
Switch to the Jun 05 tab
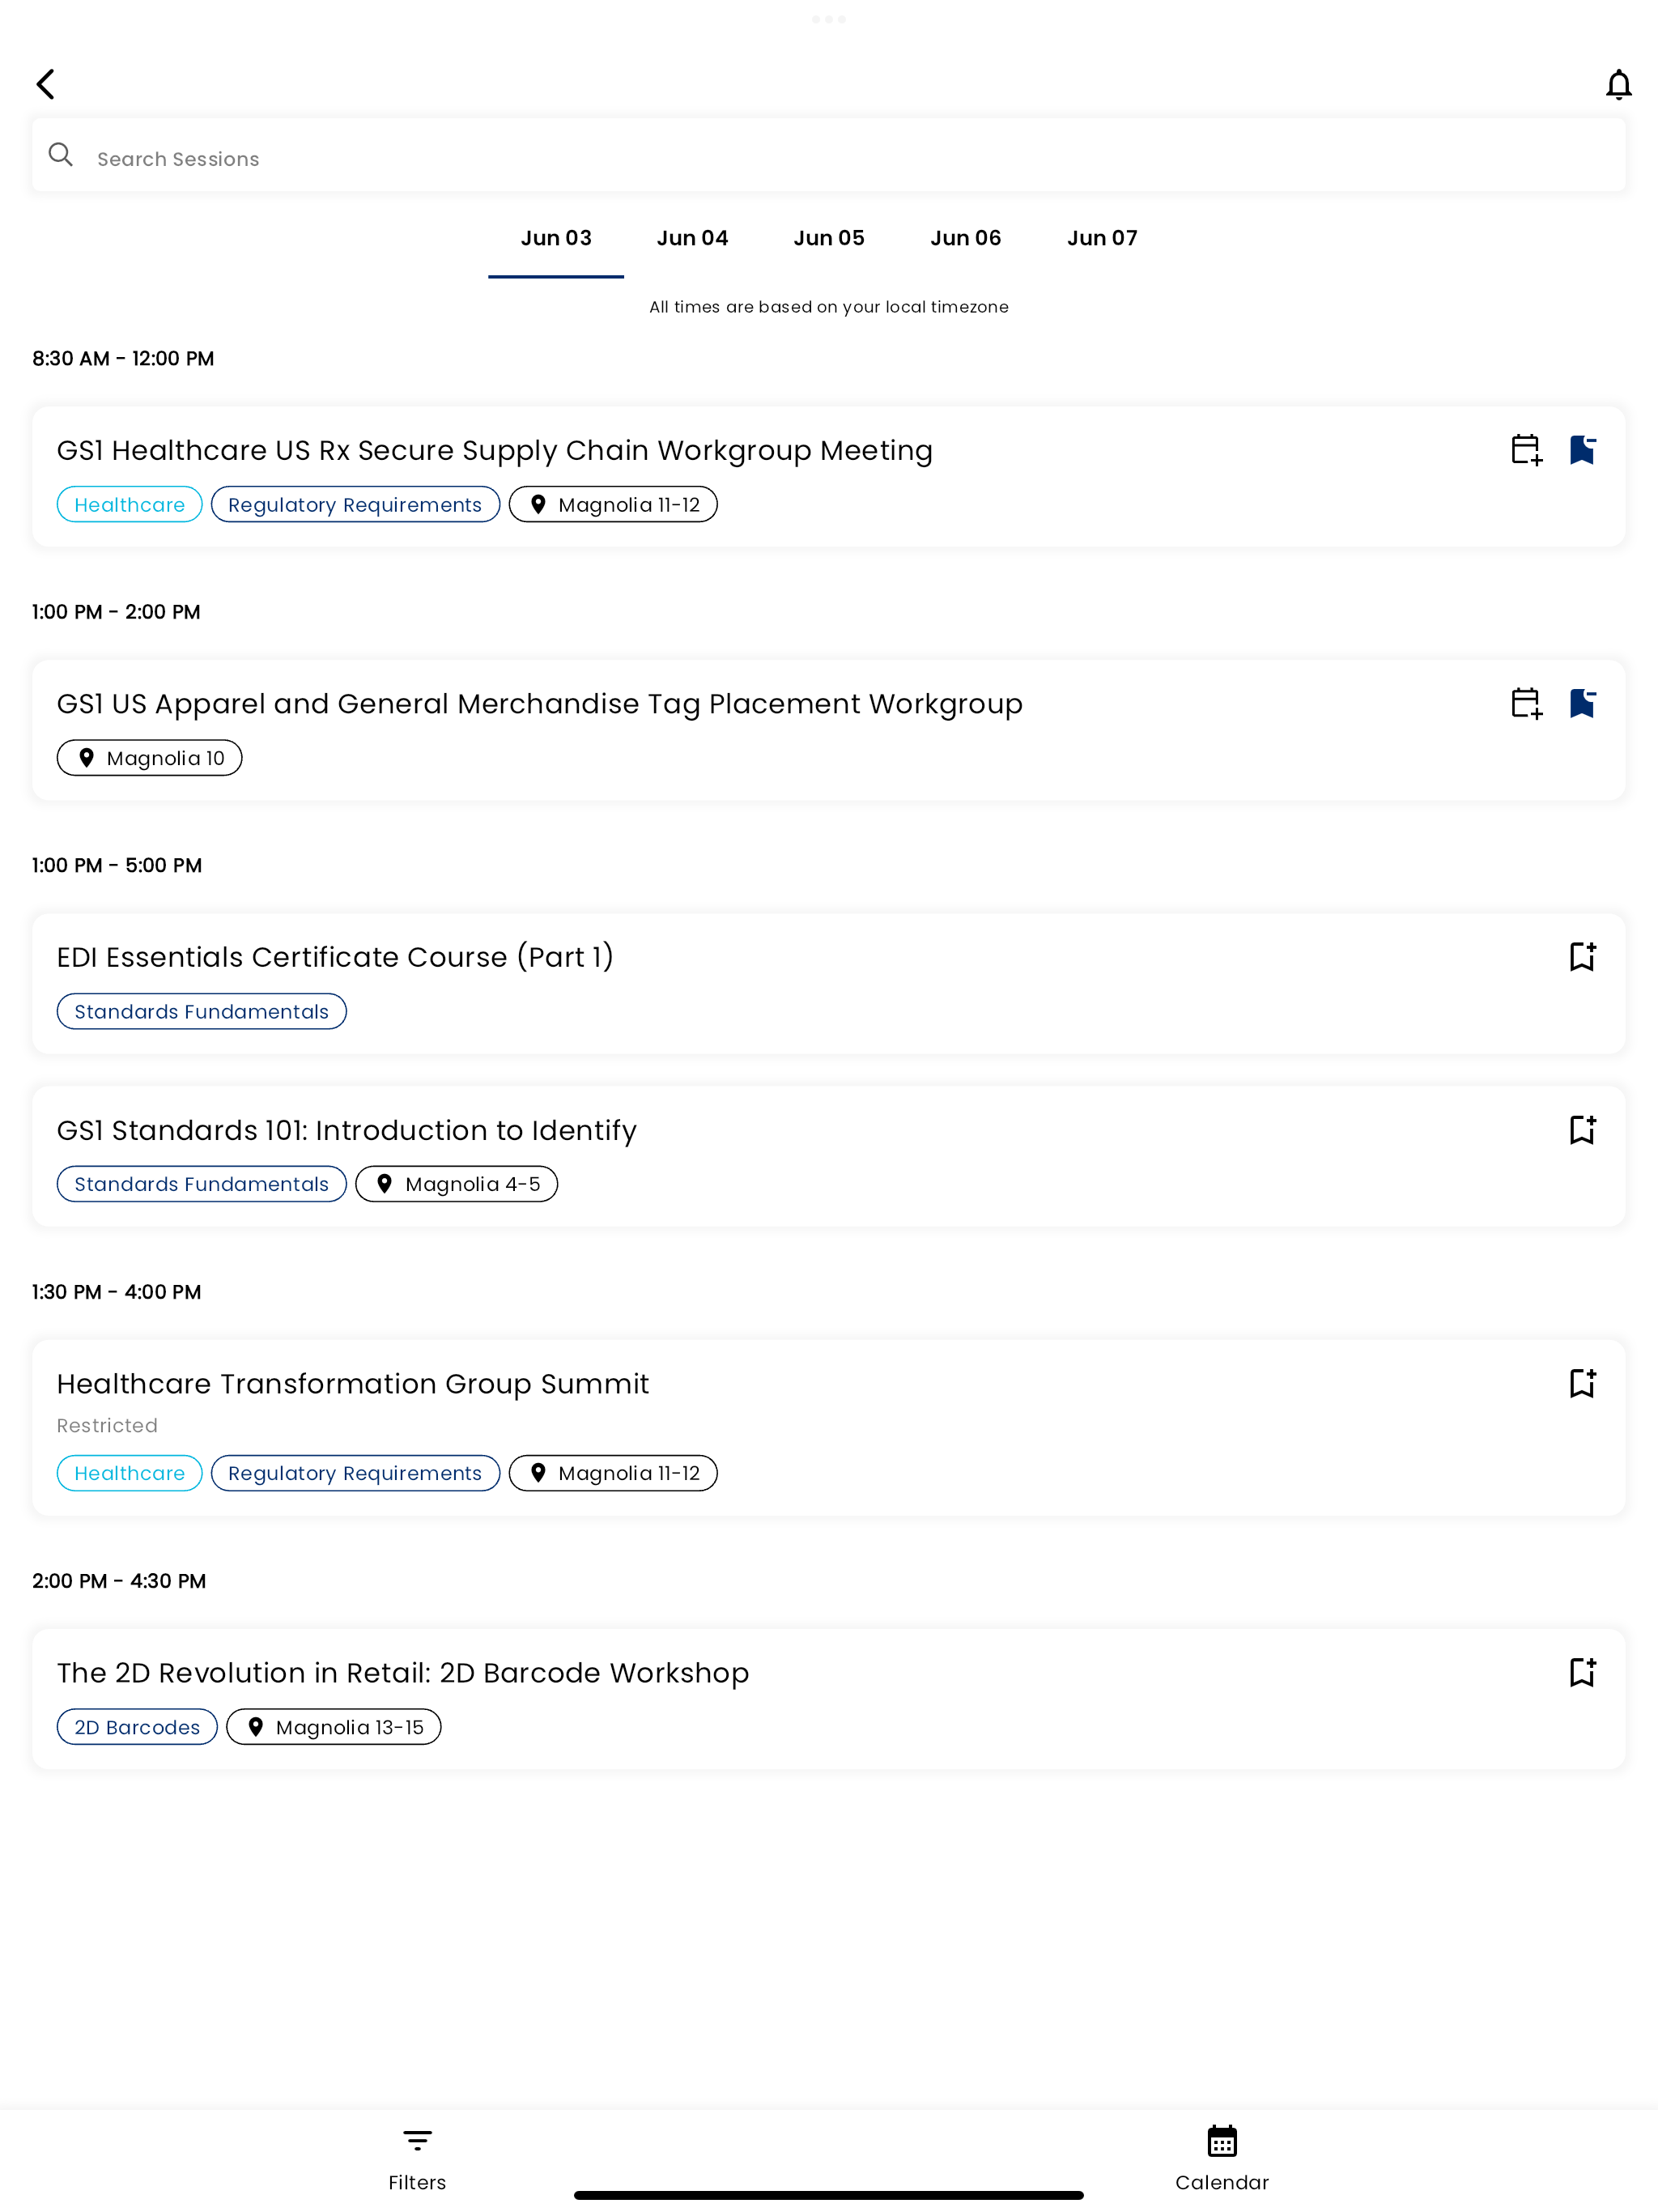point(829,238)
